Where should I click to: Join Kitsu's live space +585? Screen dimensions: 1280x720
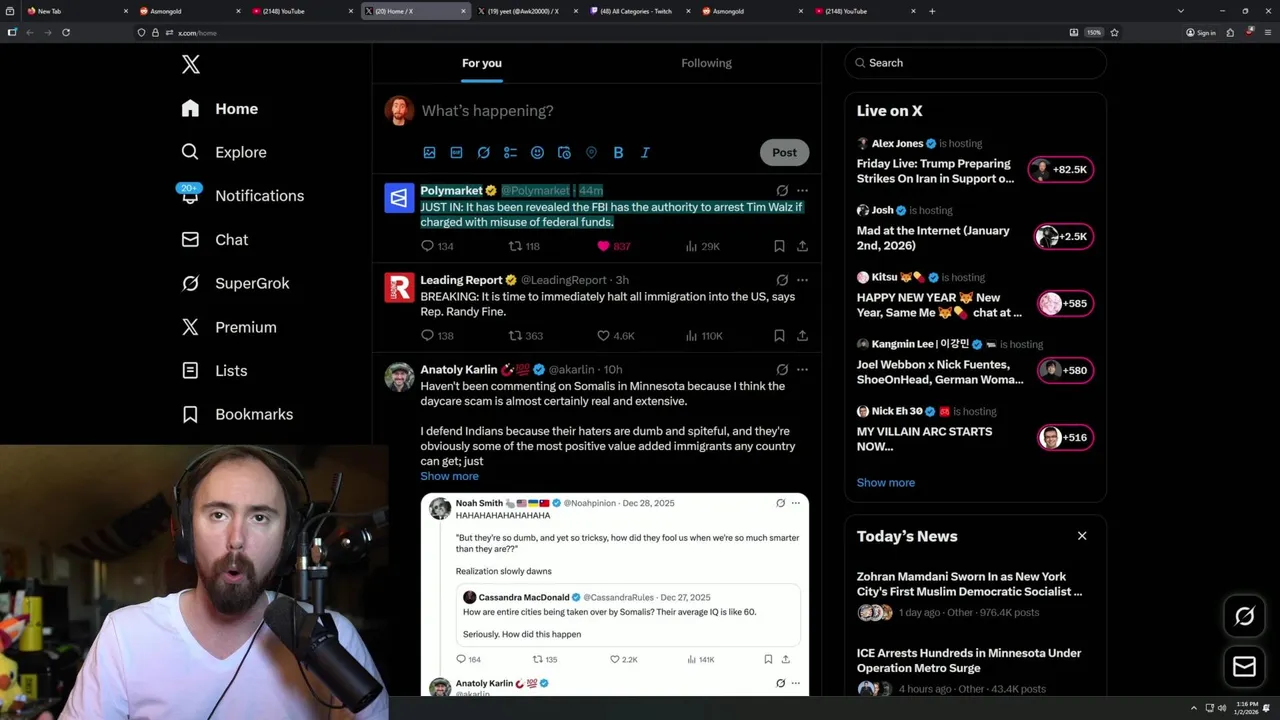1065,304
